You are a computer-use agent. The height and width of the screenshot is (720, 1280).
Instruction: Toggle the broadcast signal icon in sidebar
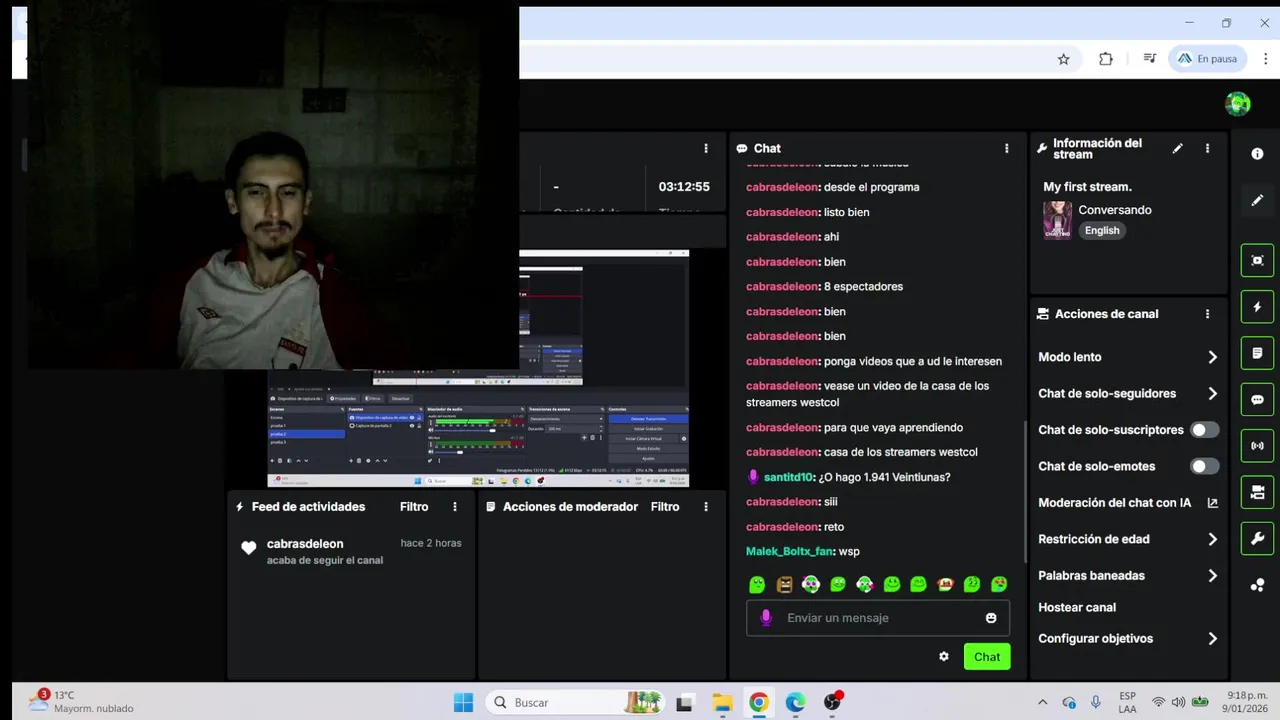[1257, 446]
